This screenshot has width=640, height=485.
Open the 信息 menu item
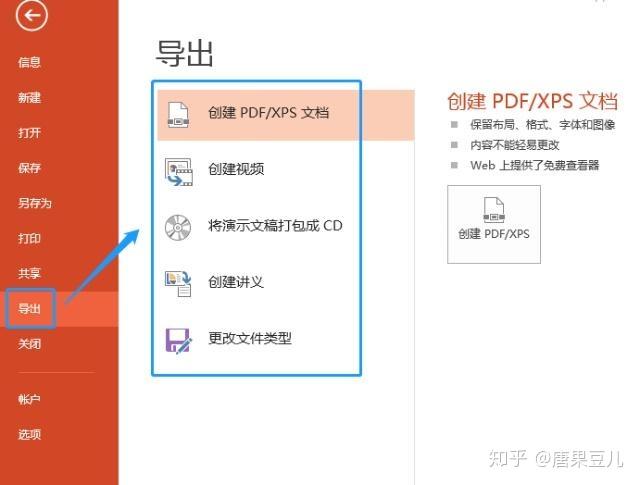pyautogui.click(x=29, y=62)
